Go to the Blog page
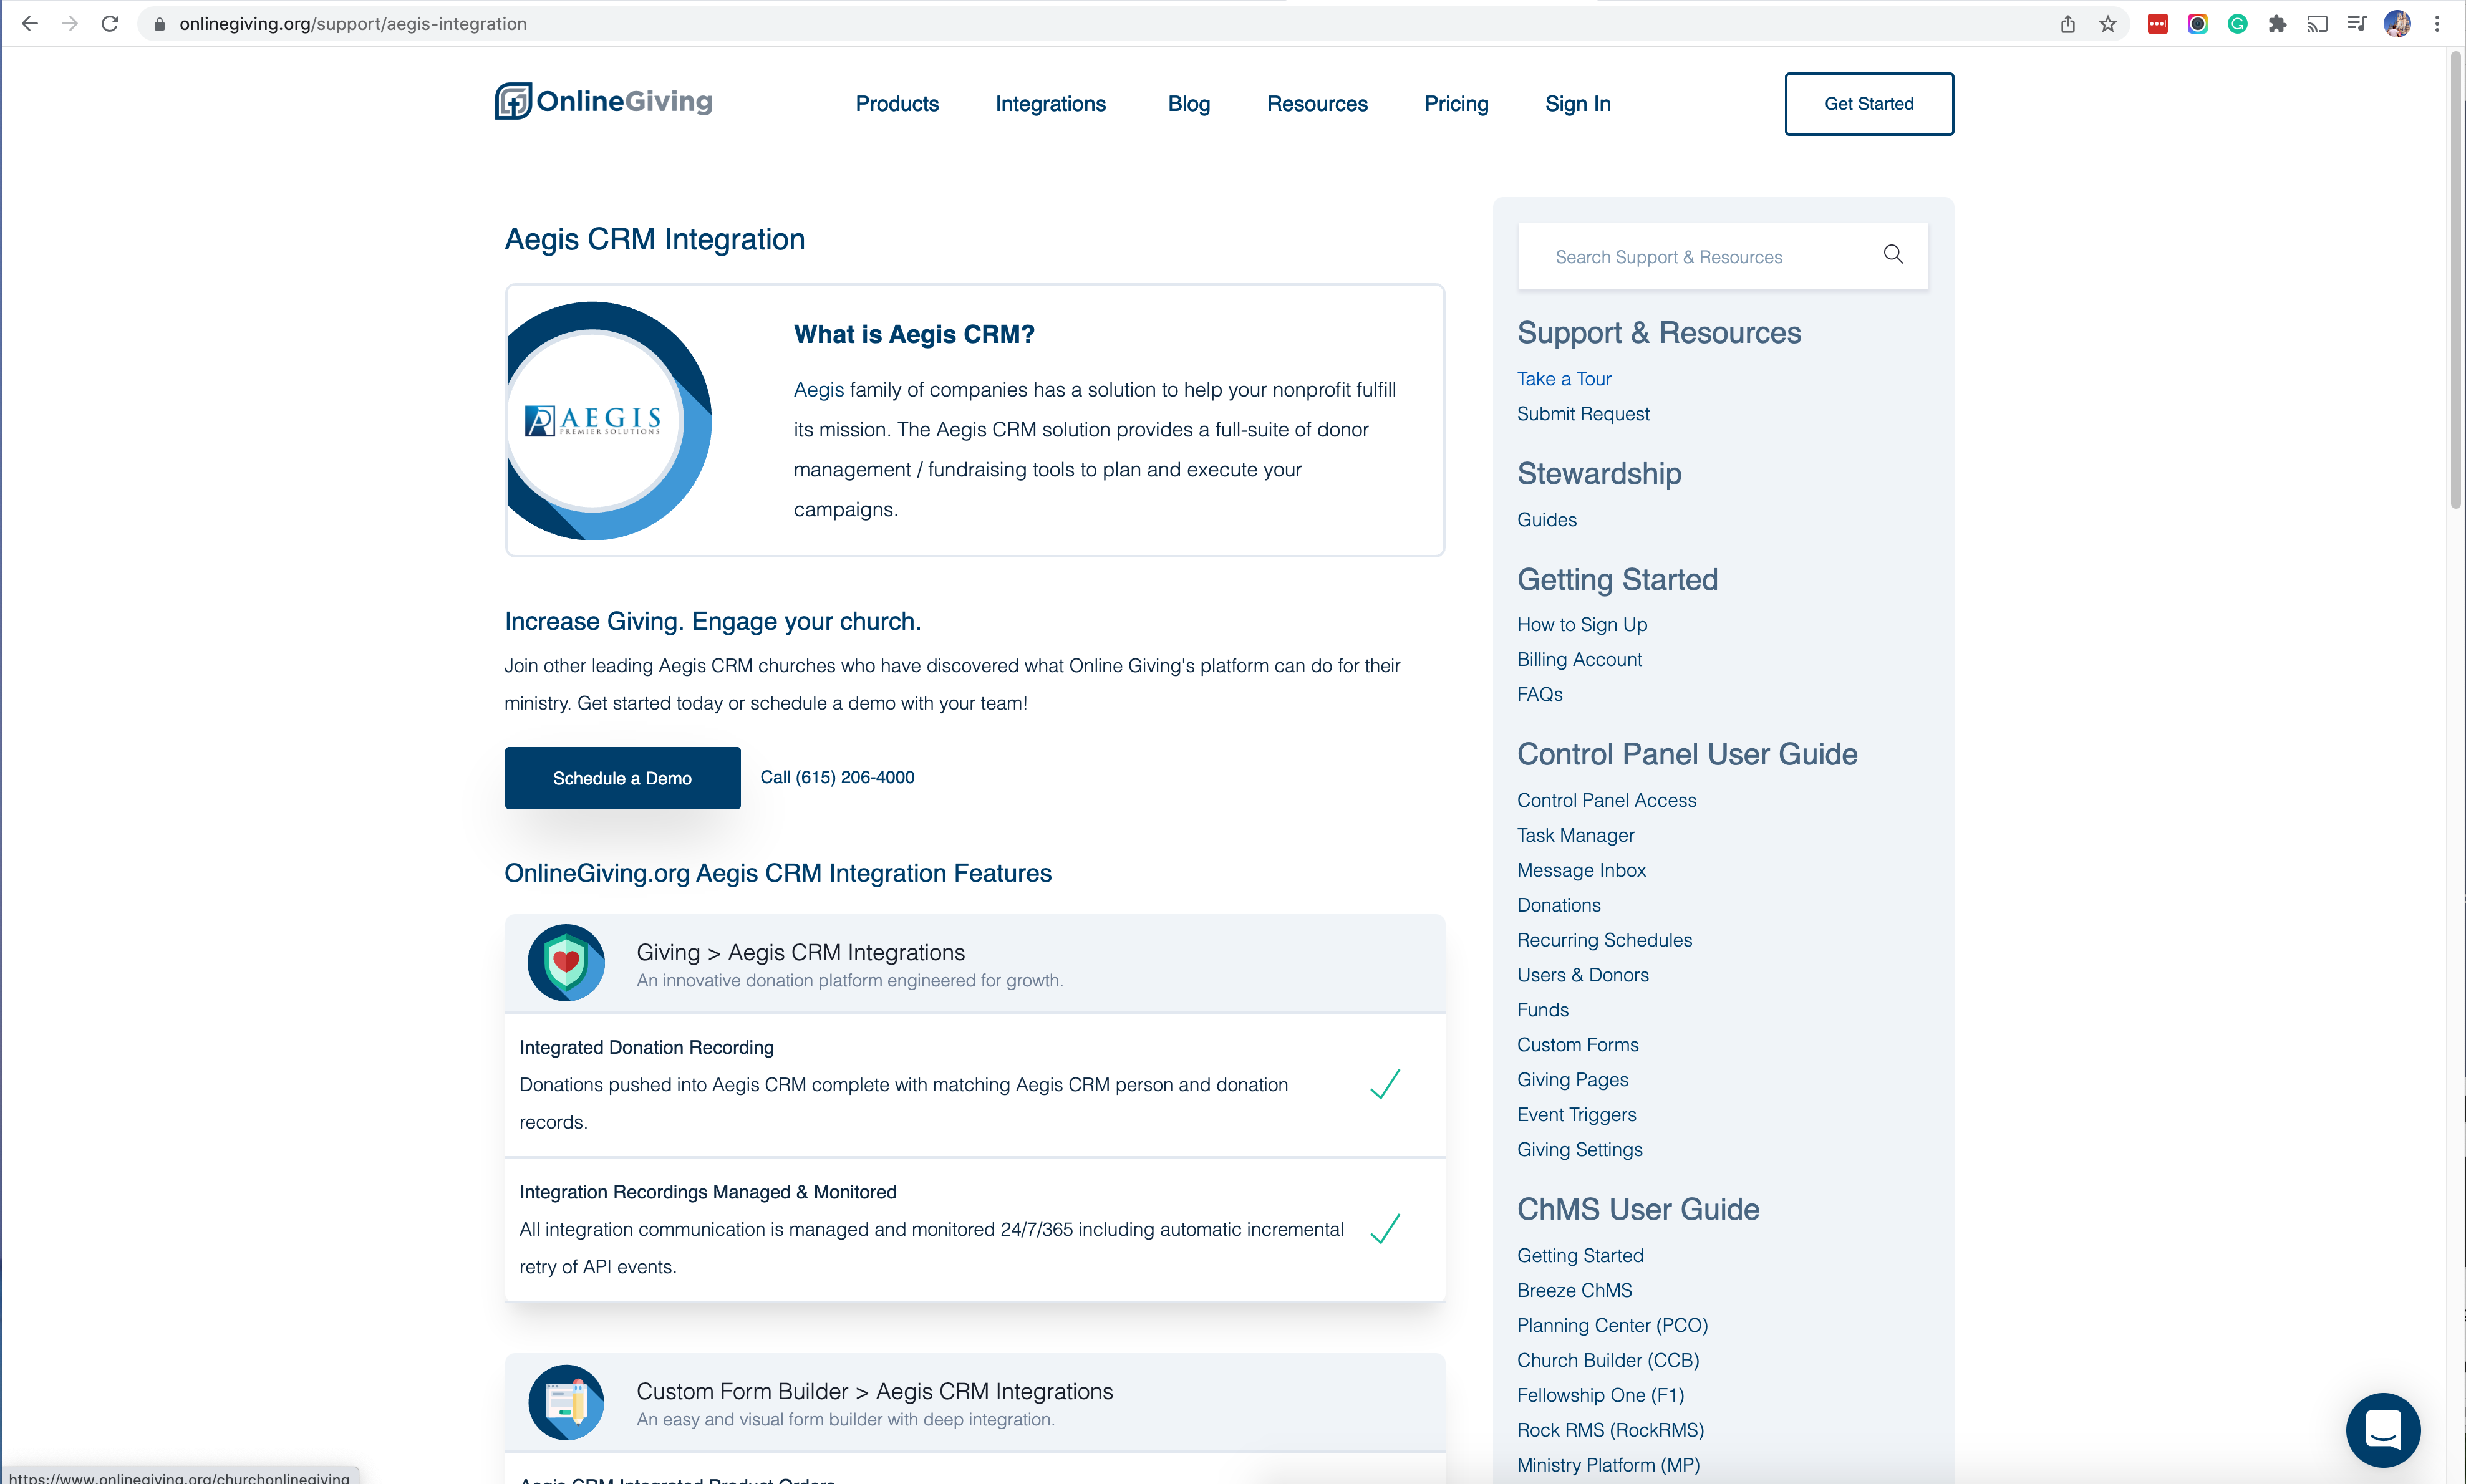Screen dimensions: 2466x1484 (1189, 104)
